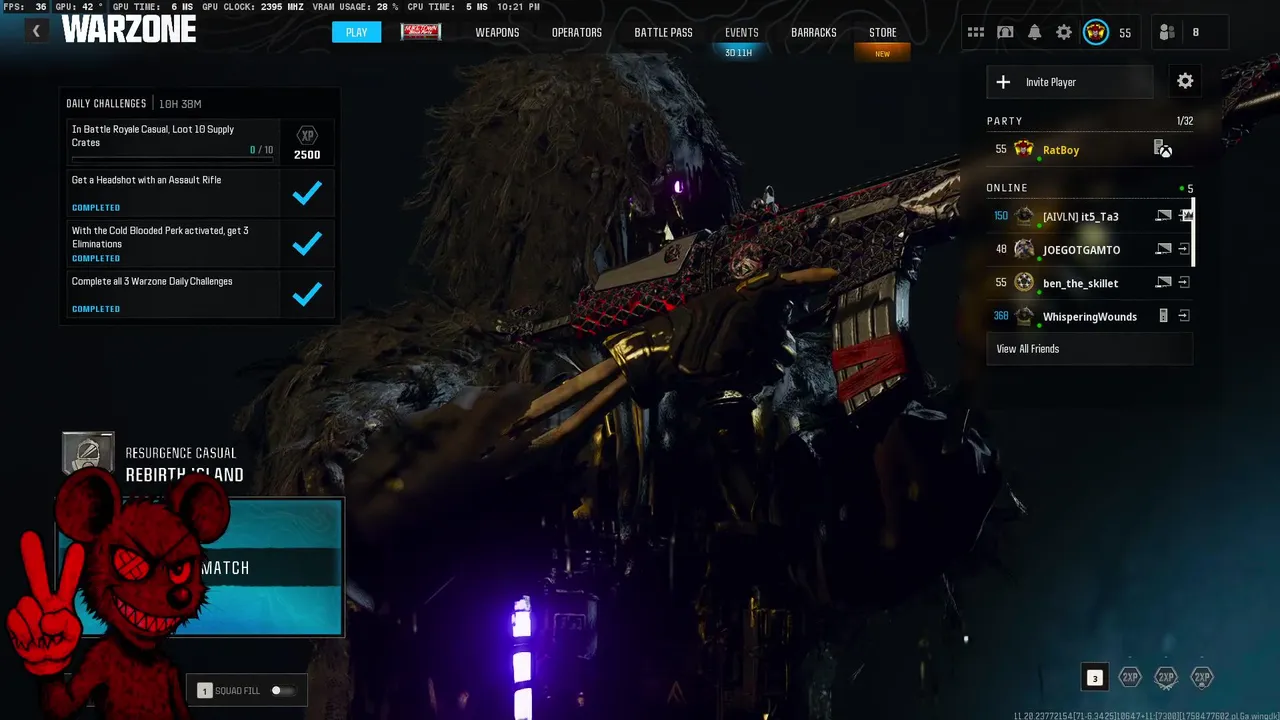1280x720 pixels.
Task: Click the Get a Headshot challenge text
Action: coord(146,180)
